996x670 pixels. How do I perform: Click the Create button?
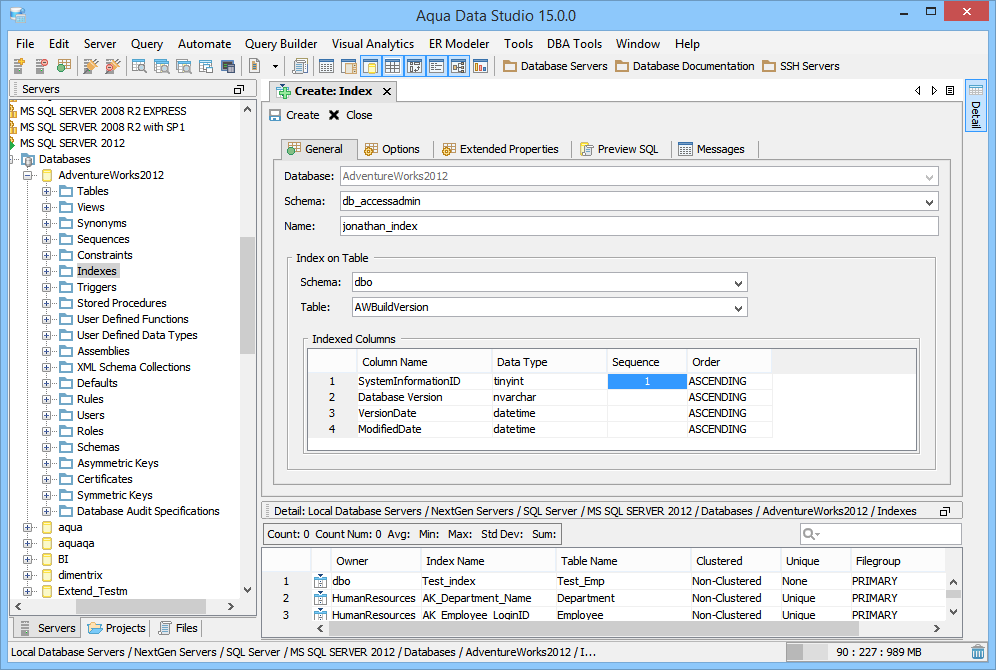tap(294, 115)
